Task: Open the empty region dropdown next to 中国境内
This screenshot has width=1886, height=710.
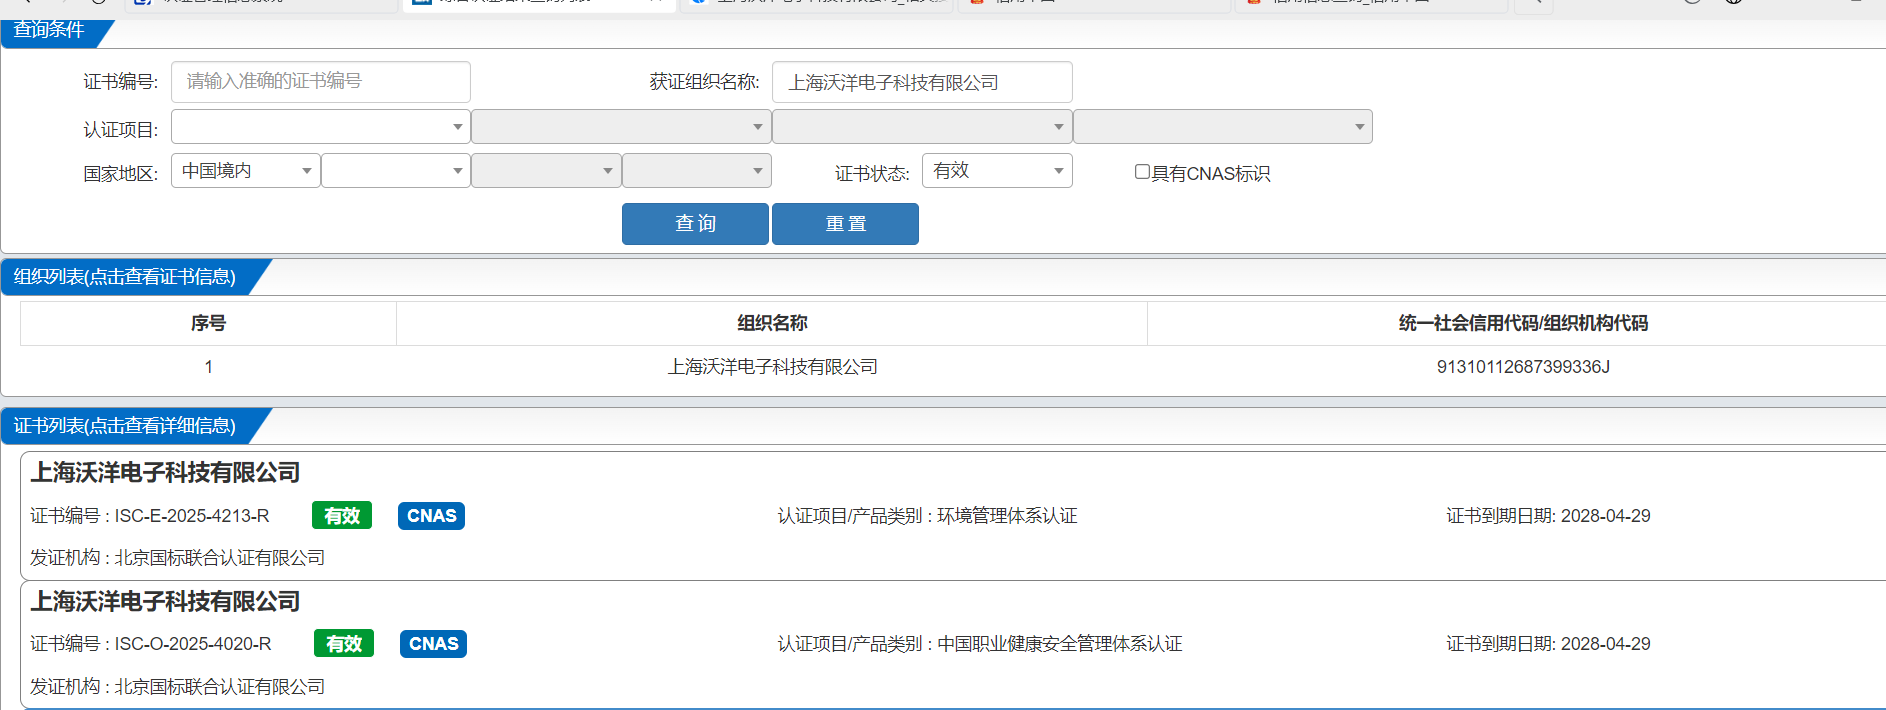Action: pos(396,171)
